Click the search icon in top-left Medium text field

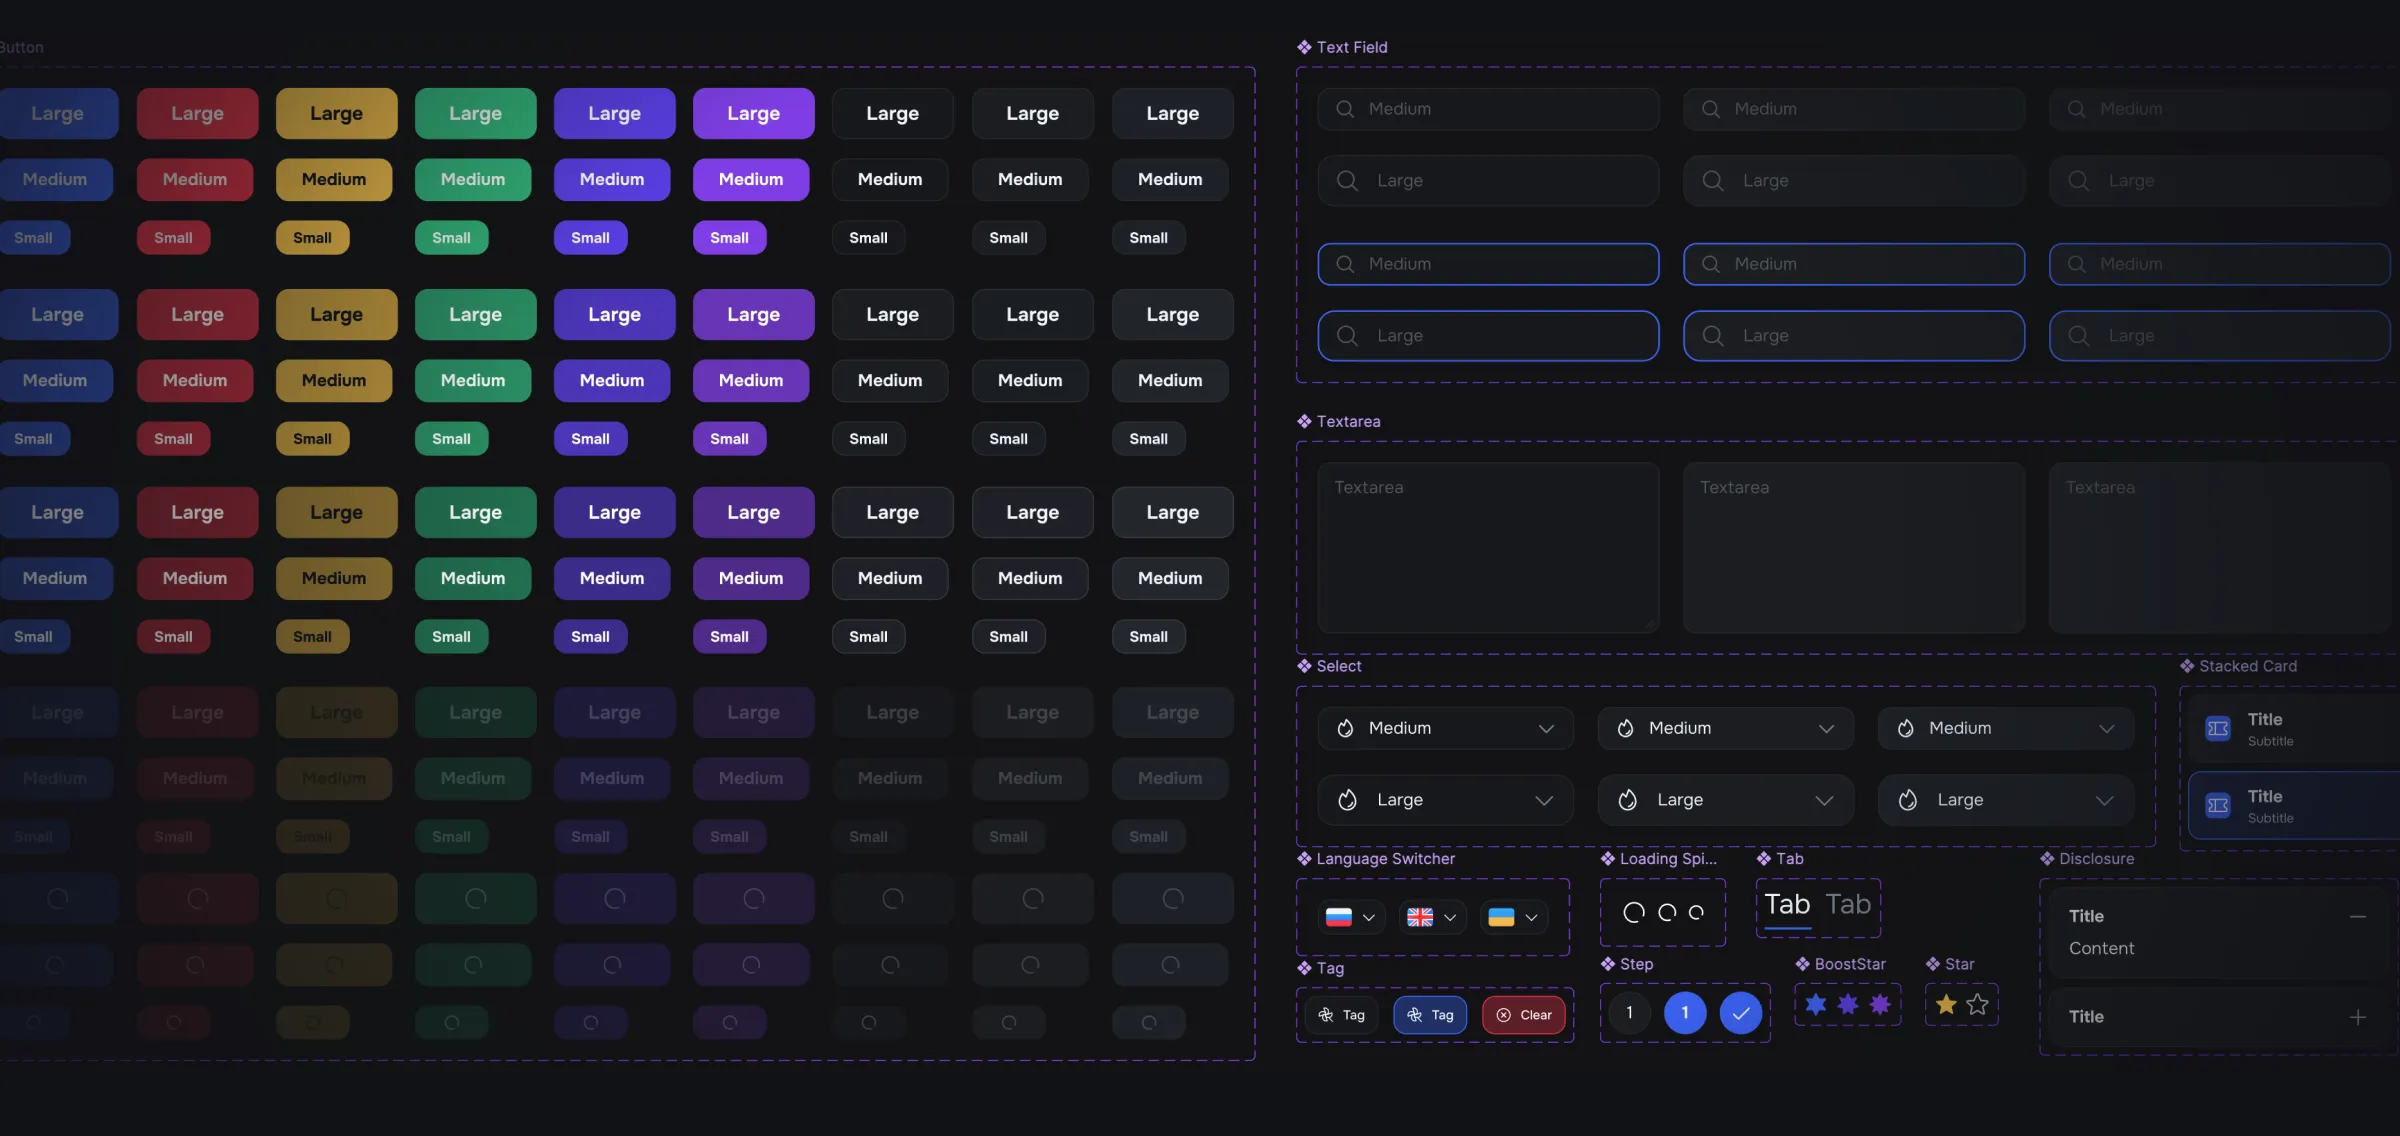pyautogui.click(x=1345, y=109)
